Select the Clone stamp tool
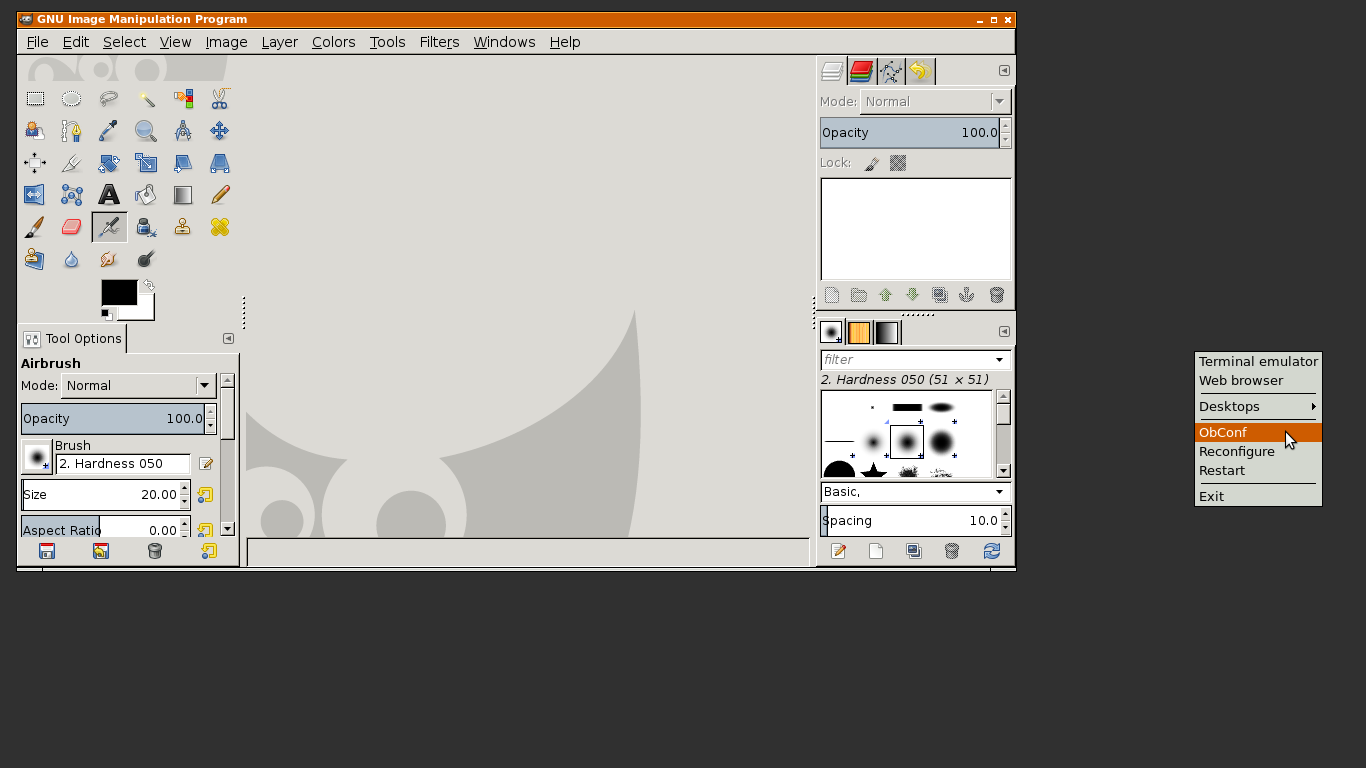The width and height of the screenshot is (1366, 768). click(x=183, y=227)
